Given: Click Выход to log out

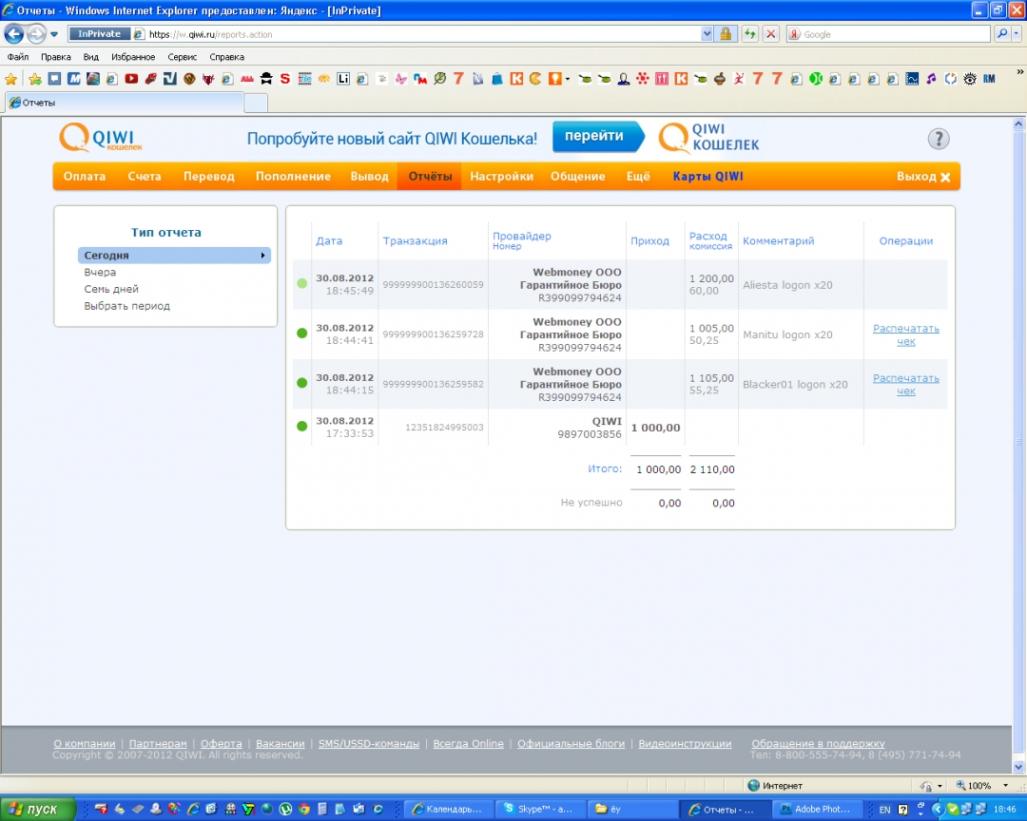Looking at the screenshot, I should 923,177.
